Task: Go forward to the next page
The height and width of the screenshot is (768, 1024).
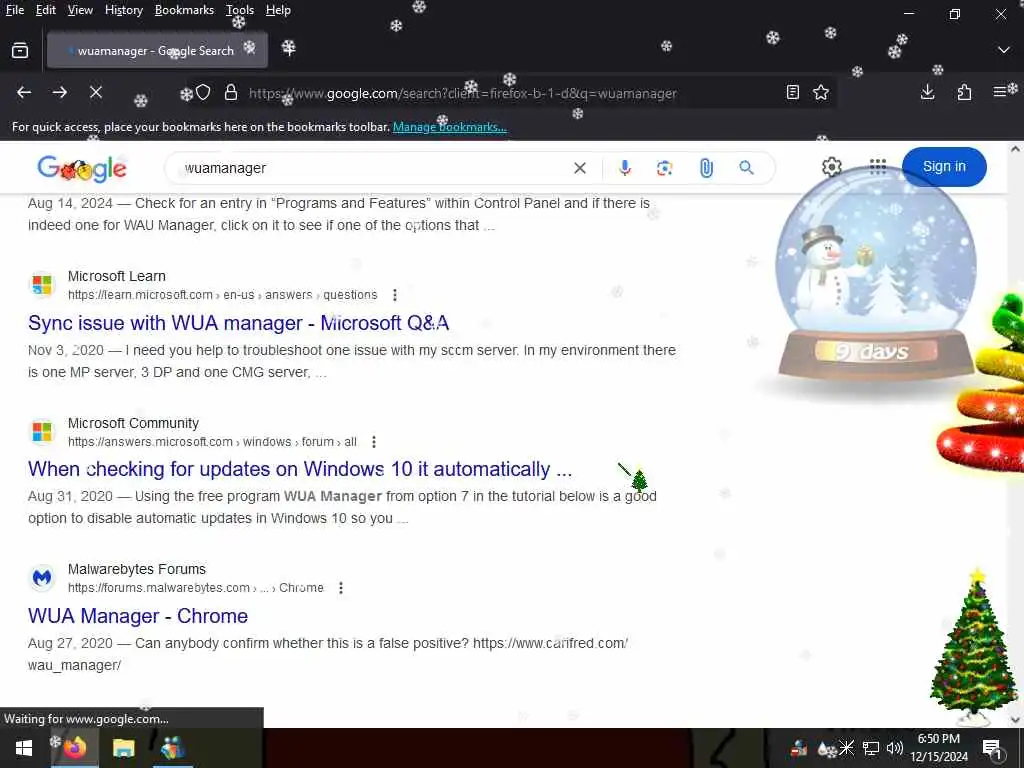Action: tap(59, 93)
